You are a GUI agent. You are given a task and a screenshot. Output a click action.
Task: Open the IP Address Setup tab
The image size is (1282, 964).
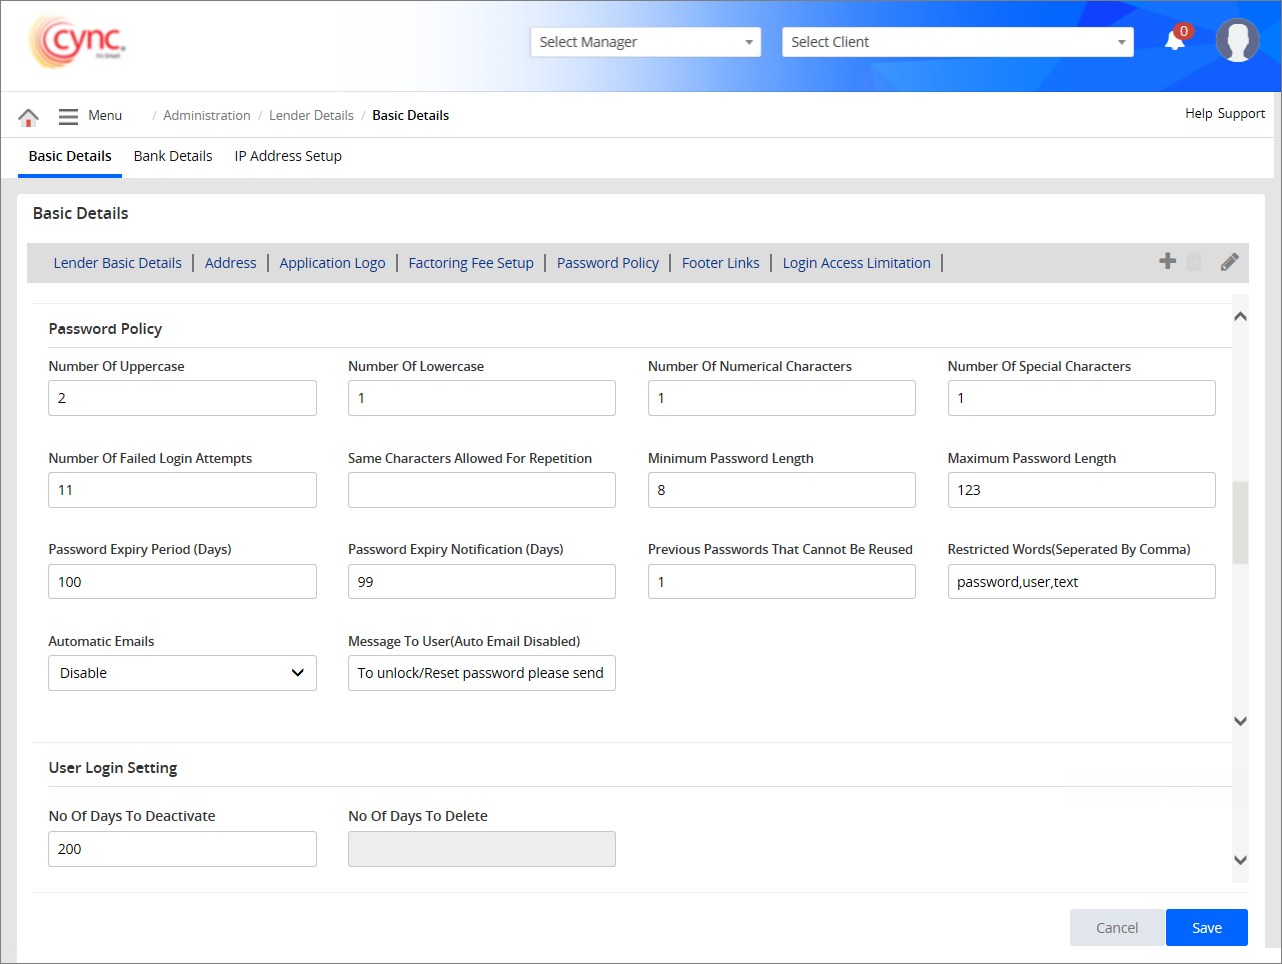pos(288,156)
